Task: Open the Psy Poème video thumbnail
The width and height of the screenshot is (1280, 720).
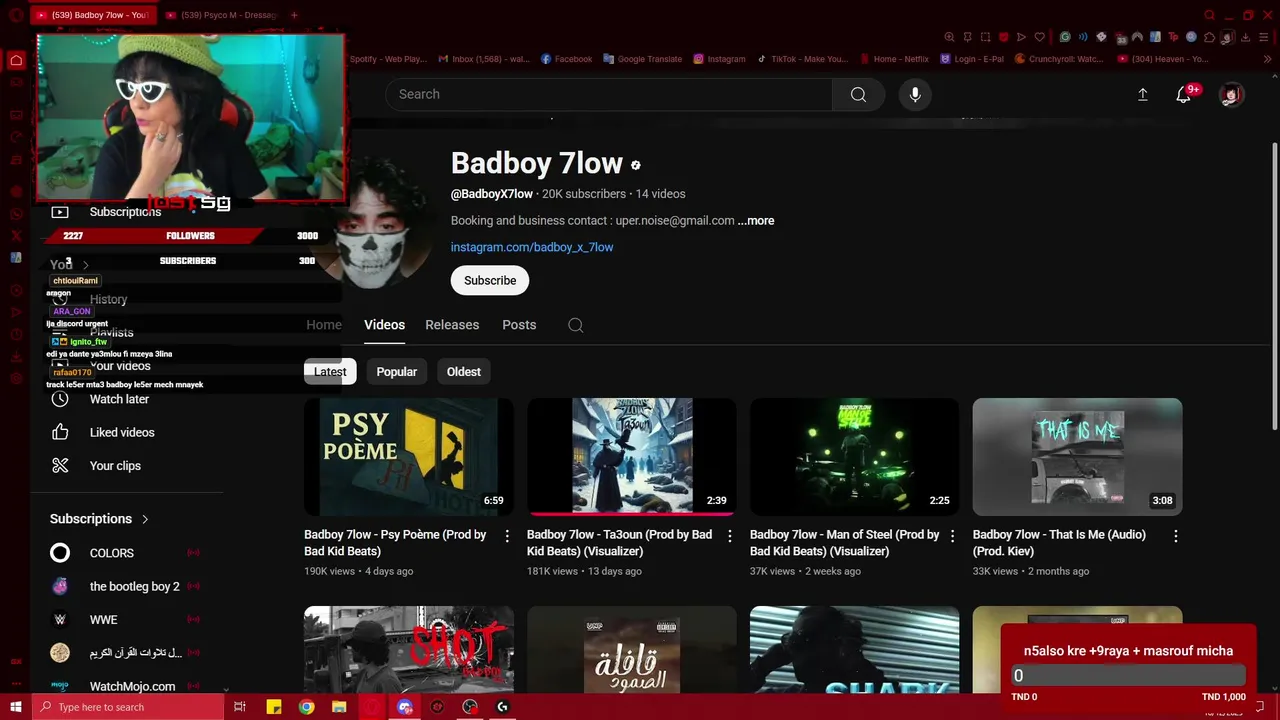Action: tap(409, 457)
